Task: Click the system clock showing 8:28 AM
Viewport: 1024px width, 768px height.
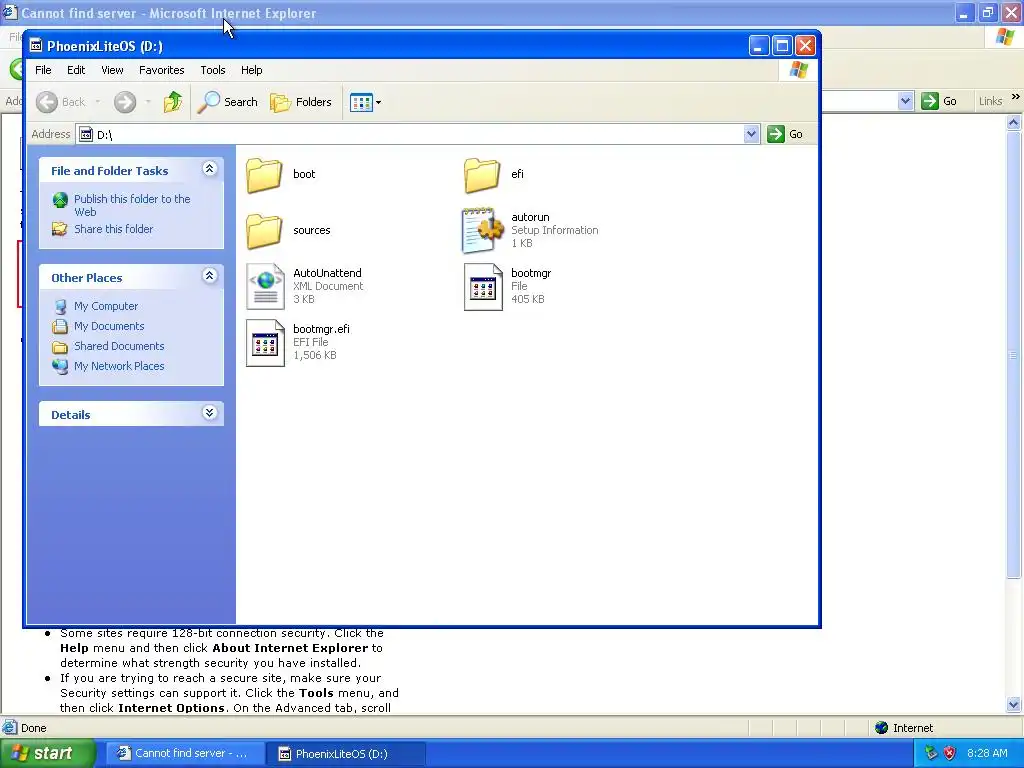Action: (987, 753)
